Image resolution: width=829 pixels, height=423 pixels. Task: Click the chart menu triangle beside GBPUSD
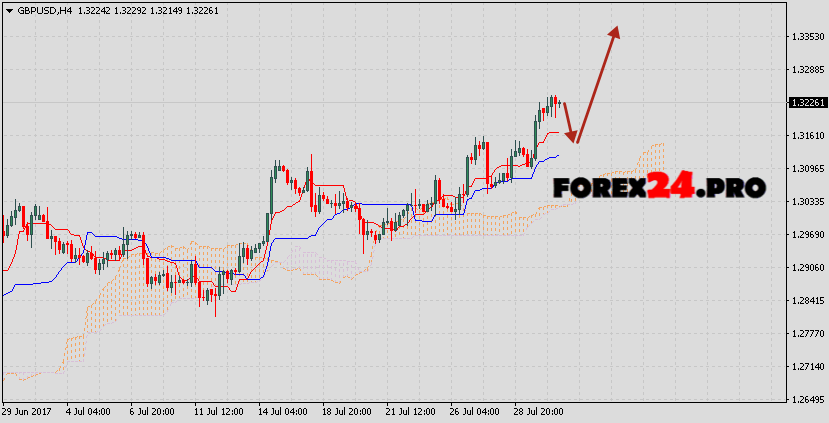pos(7,10)
